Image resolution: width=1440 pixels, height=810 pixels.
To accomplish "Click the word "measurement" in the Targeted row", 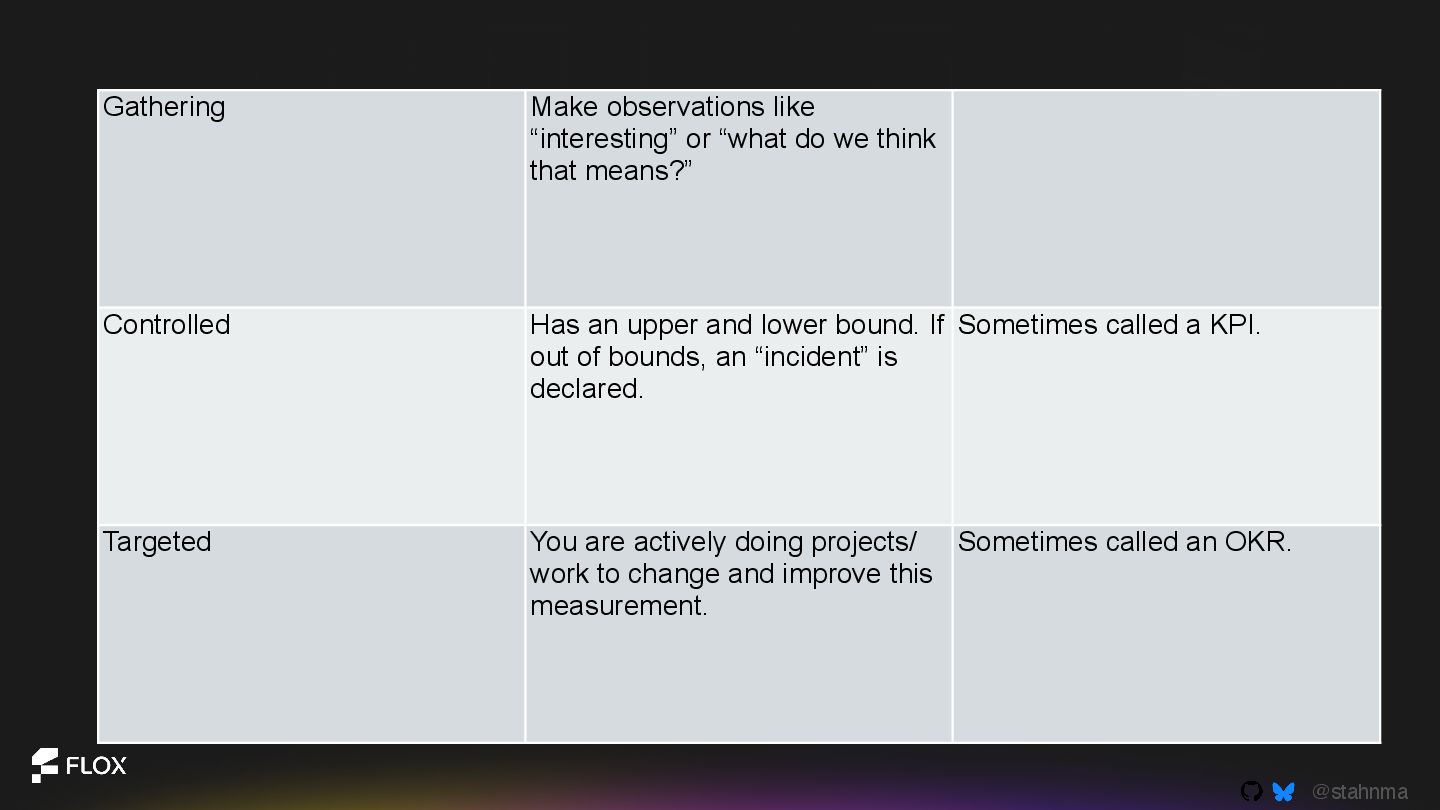I will pos(616,606).
